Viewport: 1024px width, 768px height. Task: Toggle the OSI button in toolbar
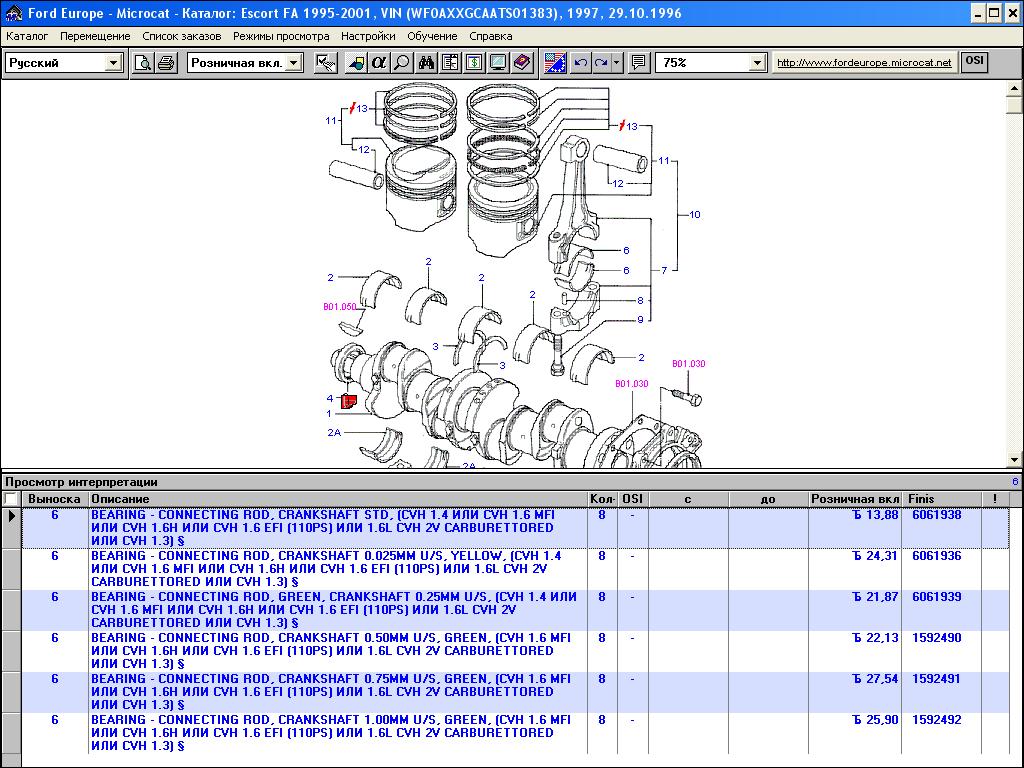pyautogui.click(x=973, y=62)
